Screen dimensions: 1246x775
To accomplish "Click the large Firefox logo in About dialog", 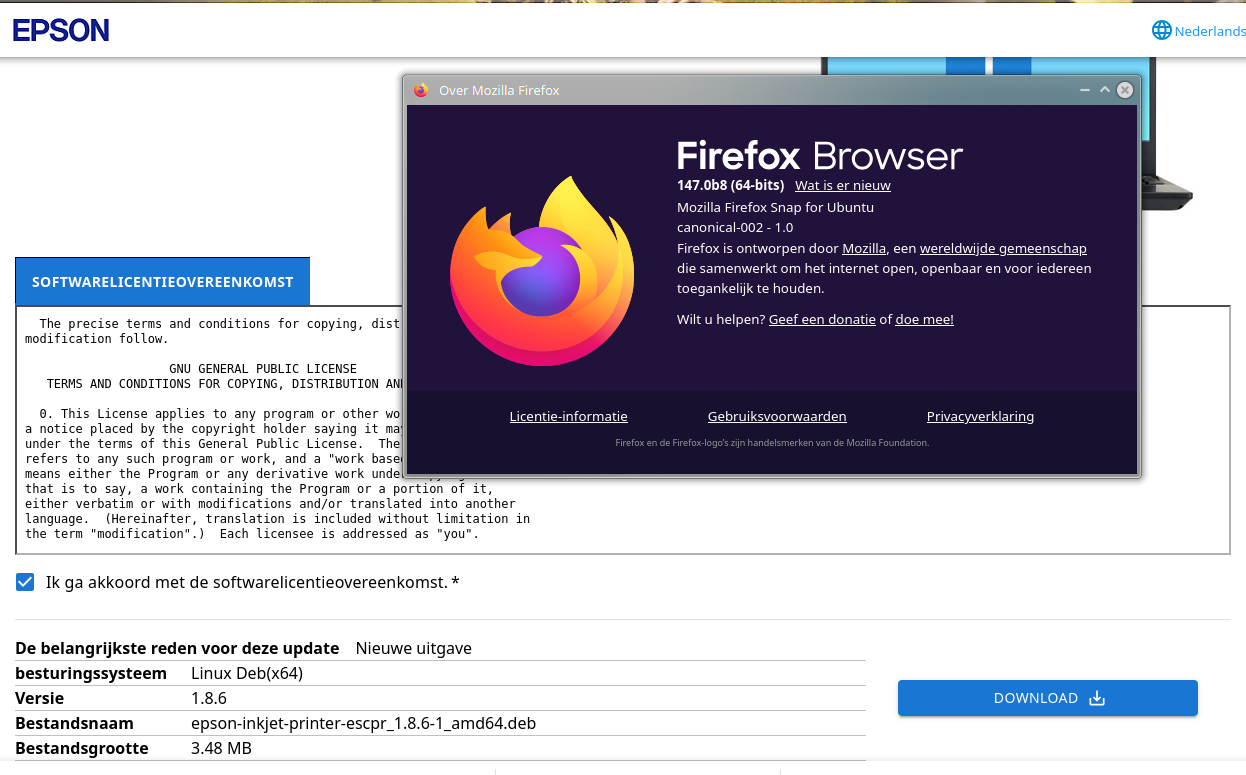I will pos(542,270).
